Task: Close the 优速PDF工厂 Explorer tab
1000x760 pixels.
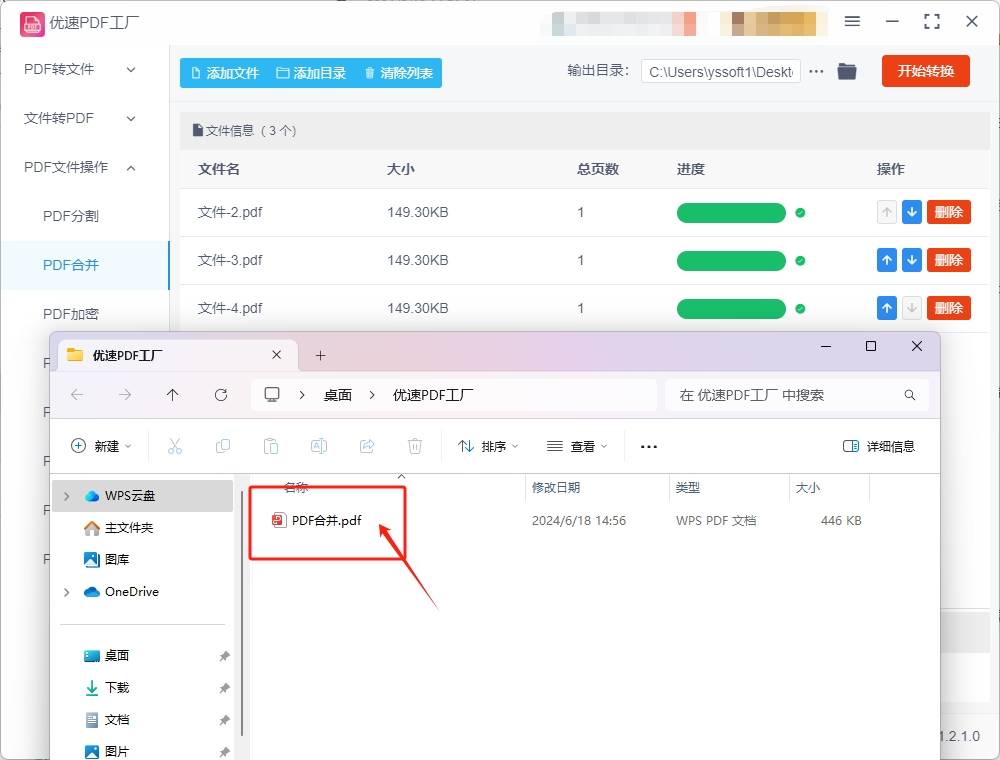Action: tap(276, 354)
